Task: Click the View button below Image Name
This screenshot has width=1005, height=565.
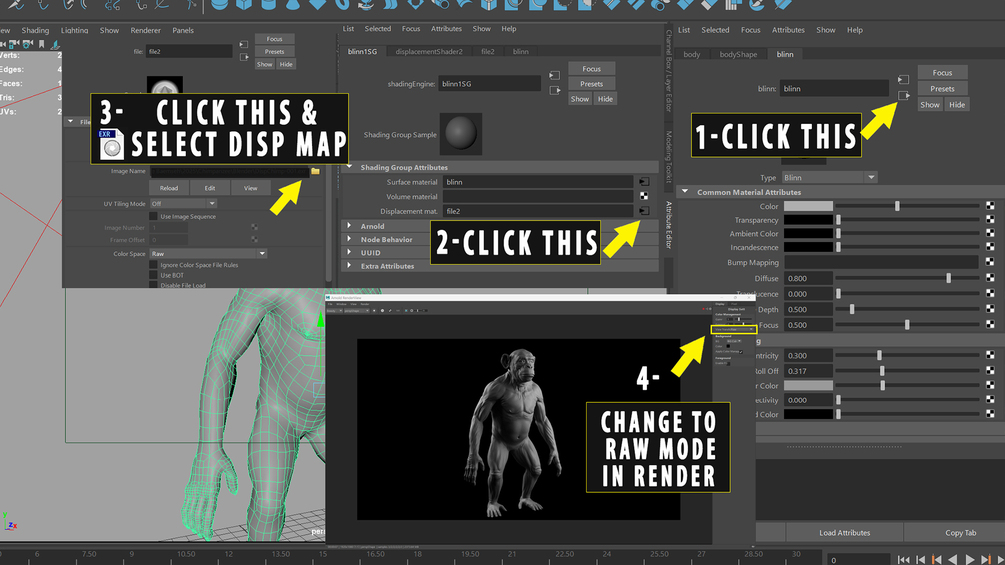Action: coord(251,188)
